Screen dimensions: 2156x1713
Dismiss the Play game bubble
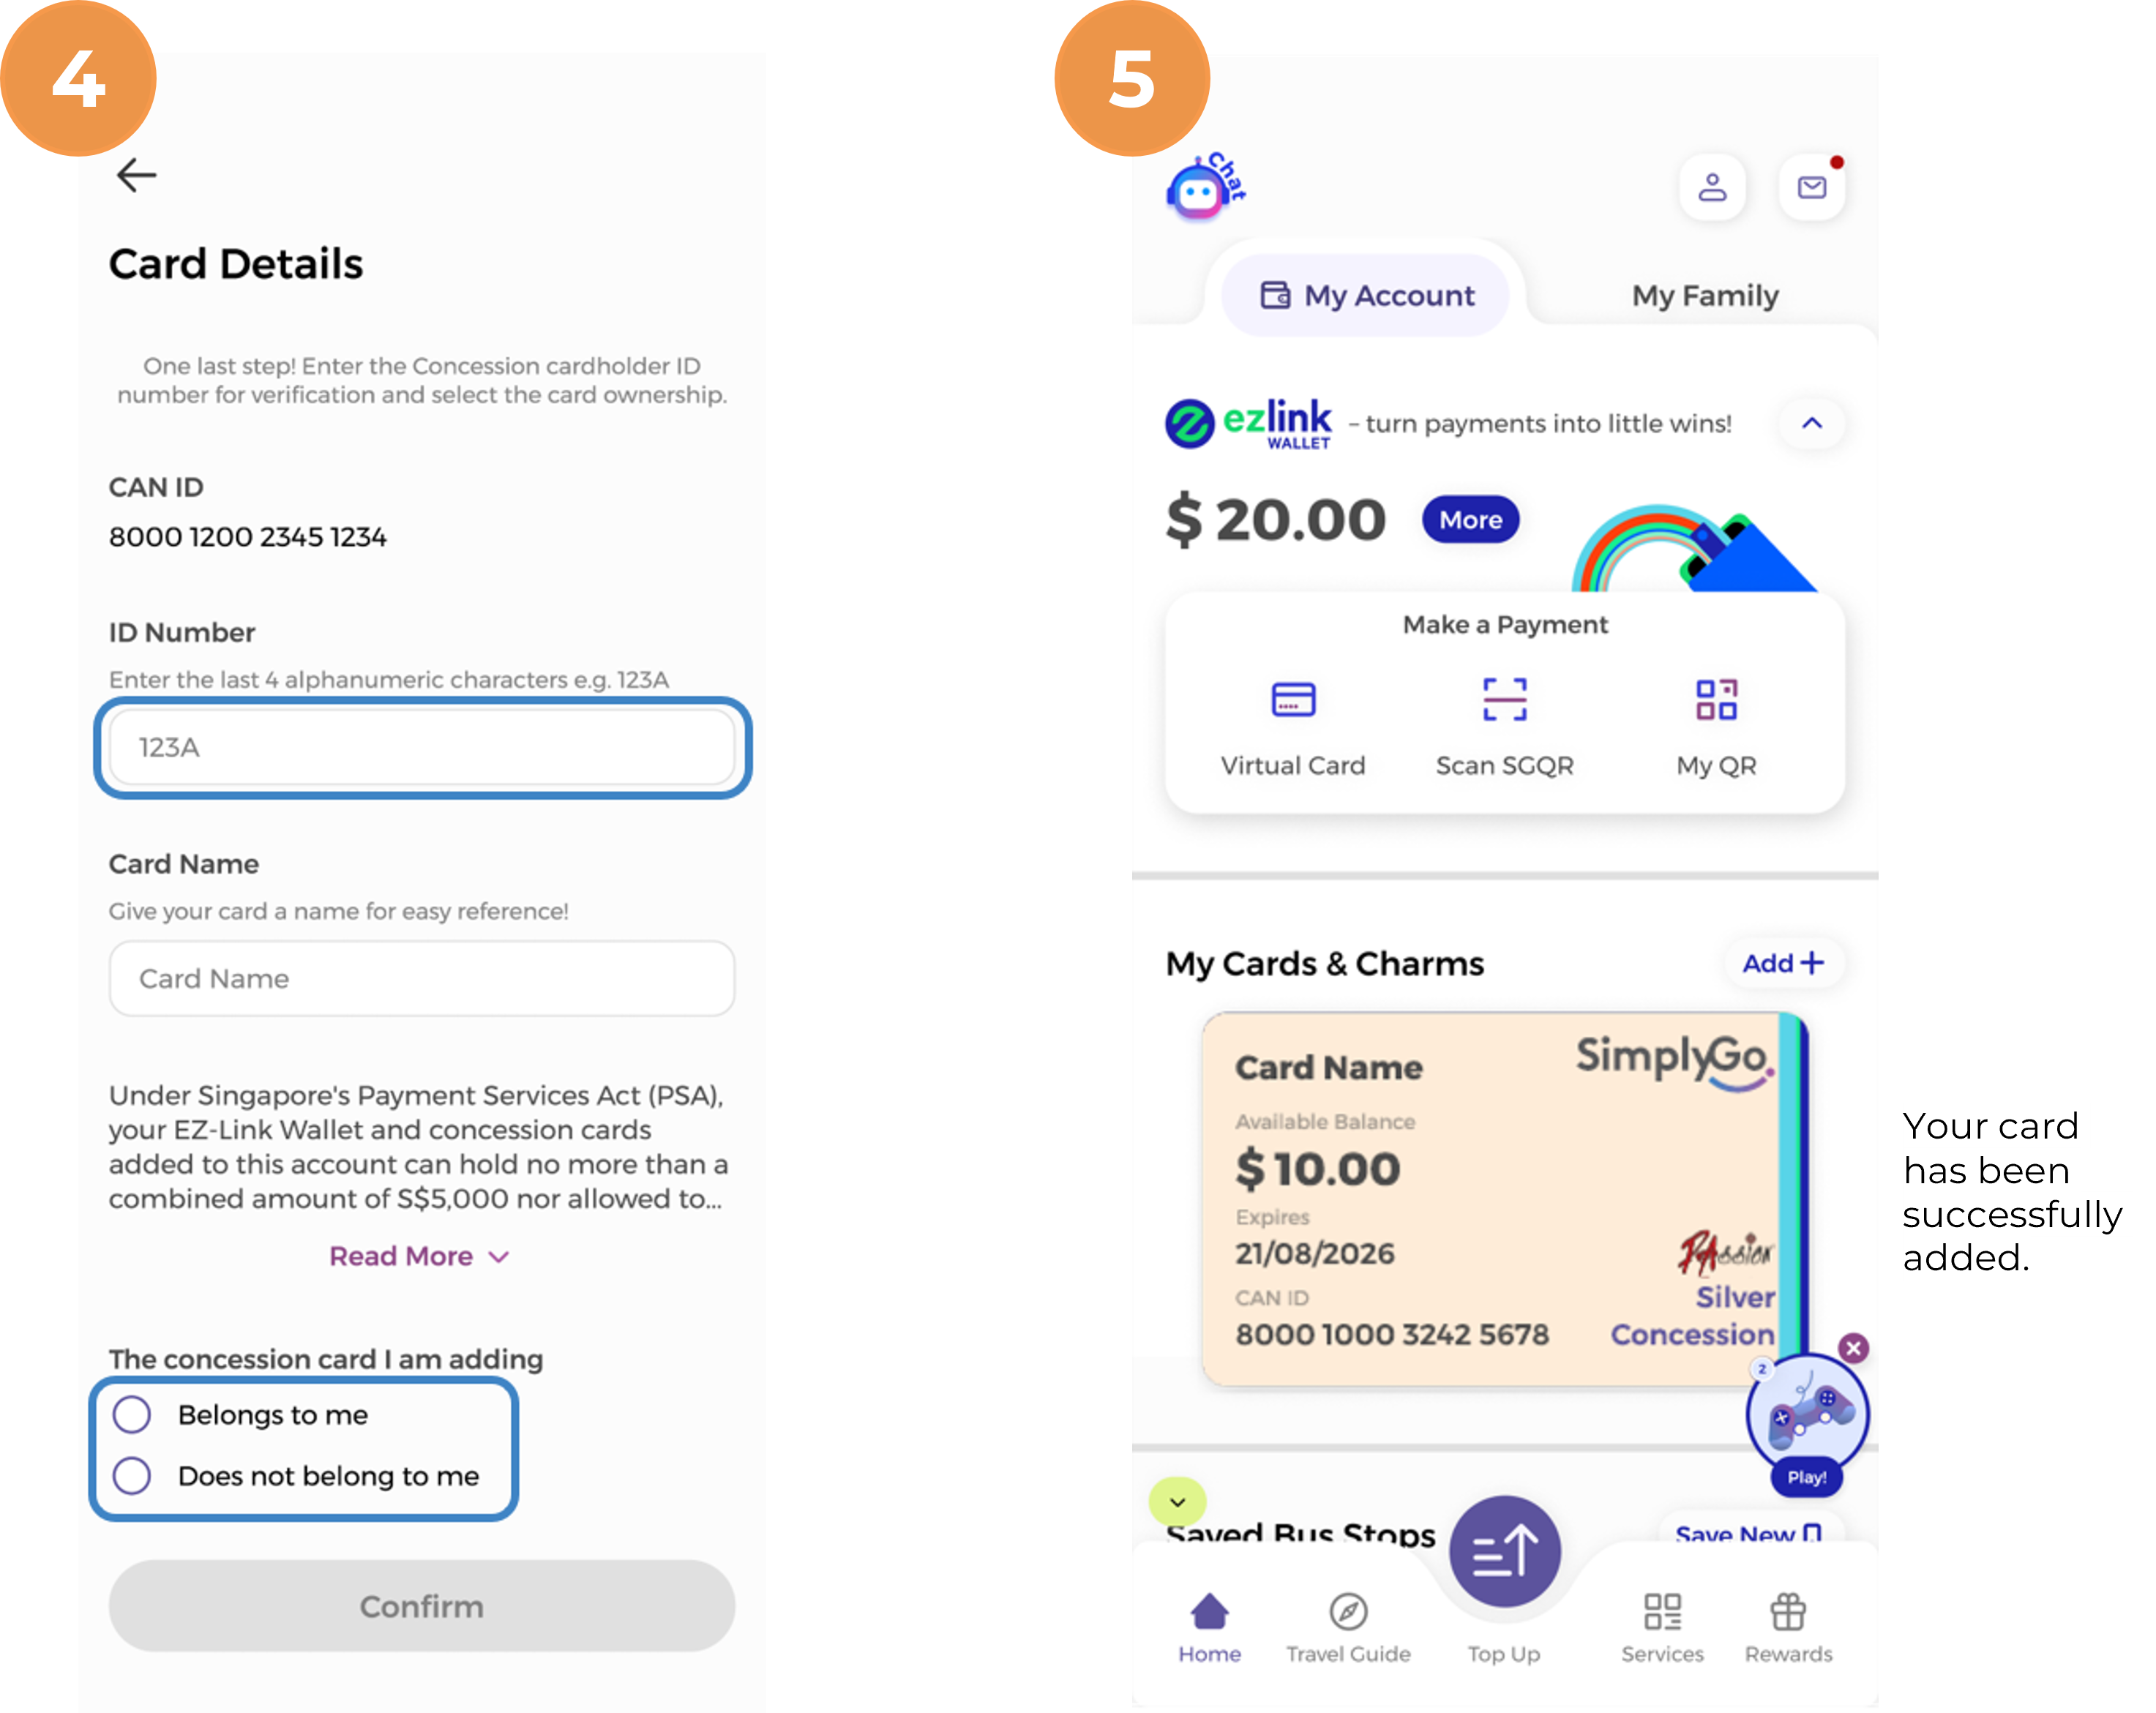[1854, 1348]
